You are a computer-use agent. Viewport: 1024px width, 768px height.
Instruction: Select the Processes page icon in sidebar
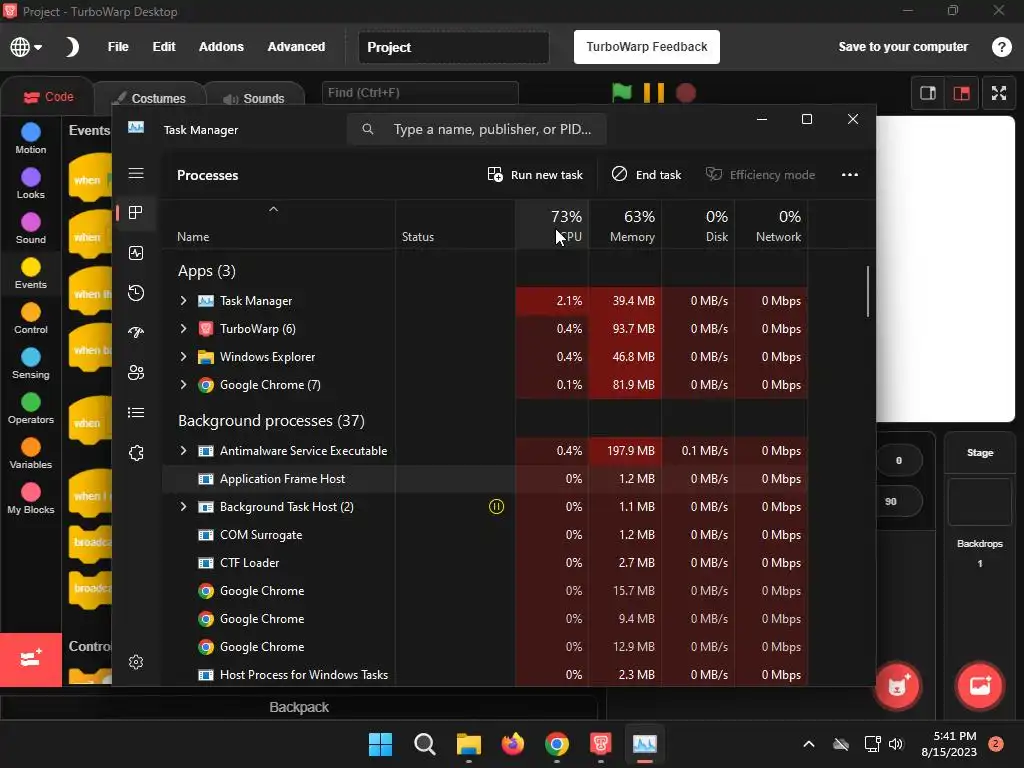pyautogui.click(x=136, y=213)
